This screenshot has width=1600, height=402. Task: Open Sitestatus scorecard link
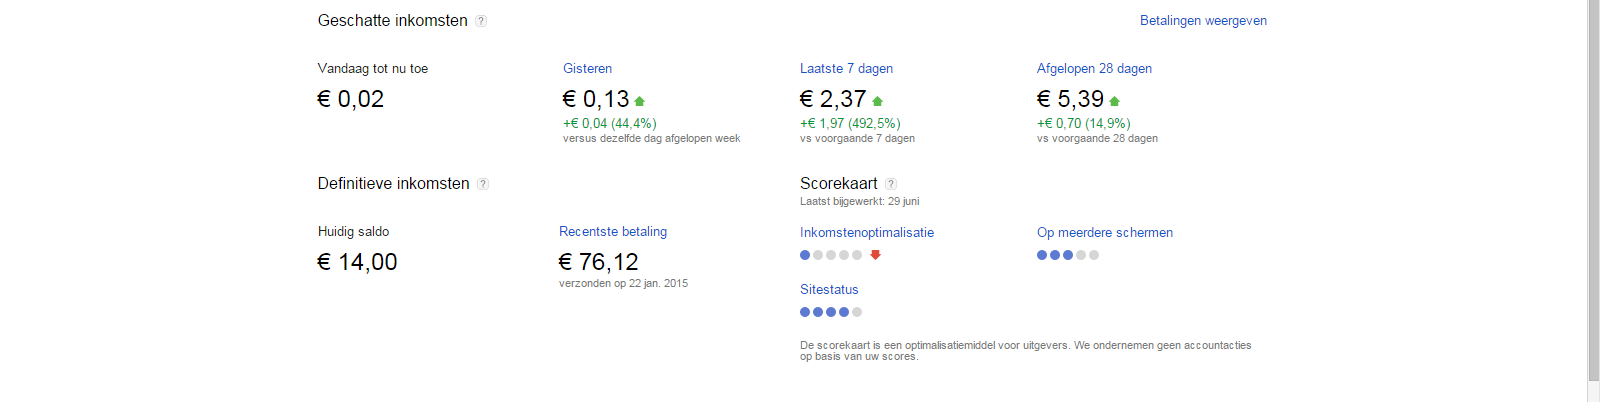click(829, 289)
